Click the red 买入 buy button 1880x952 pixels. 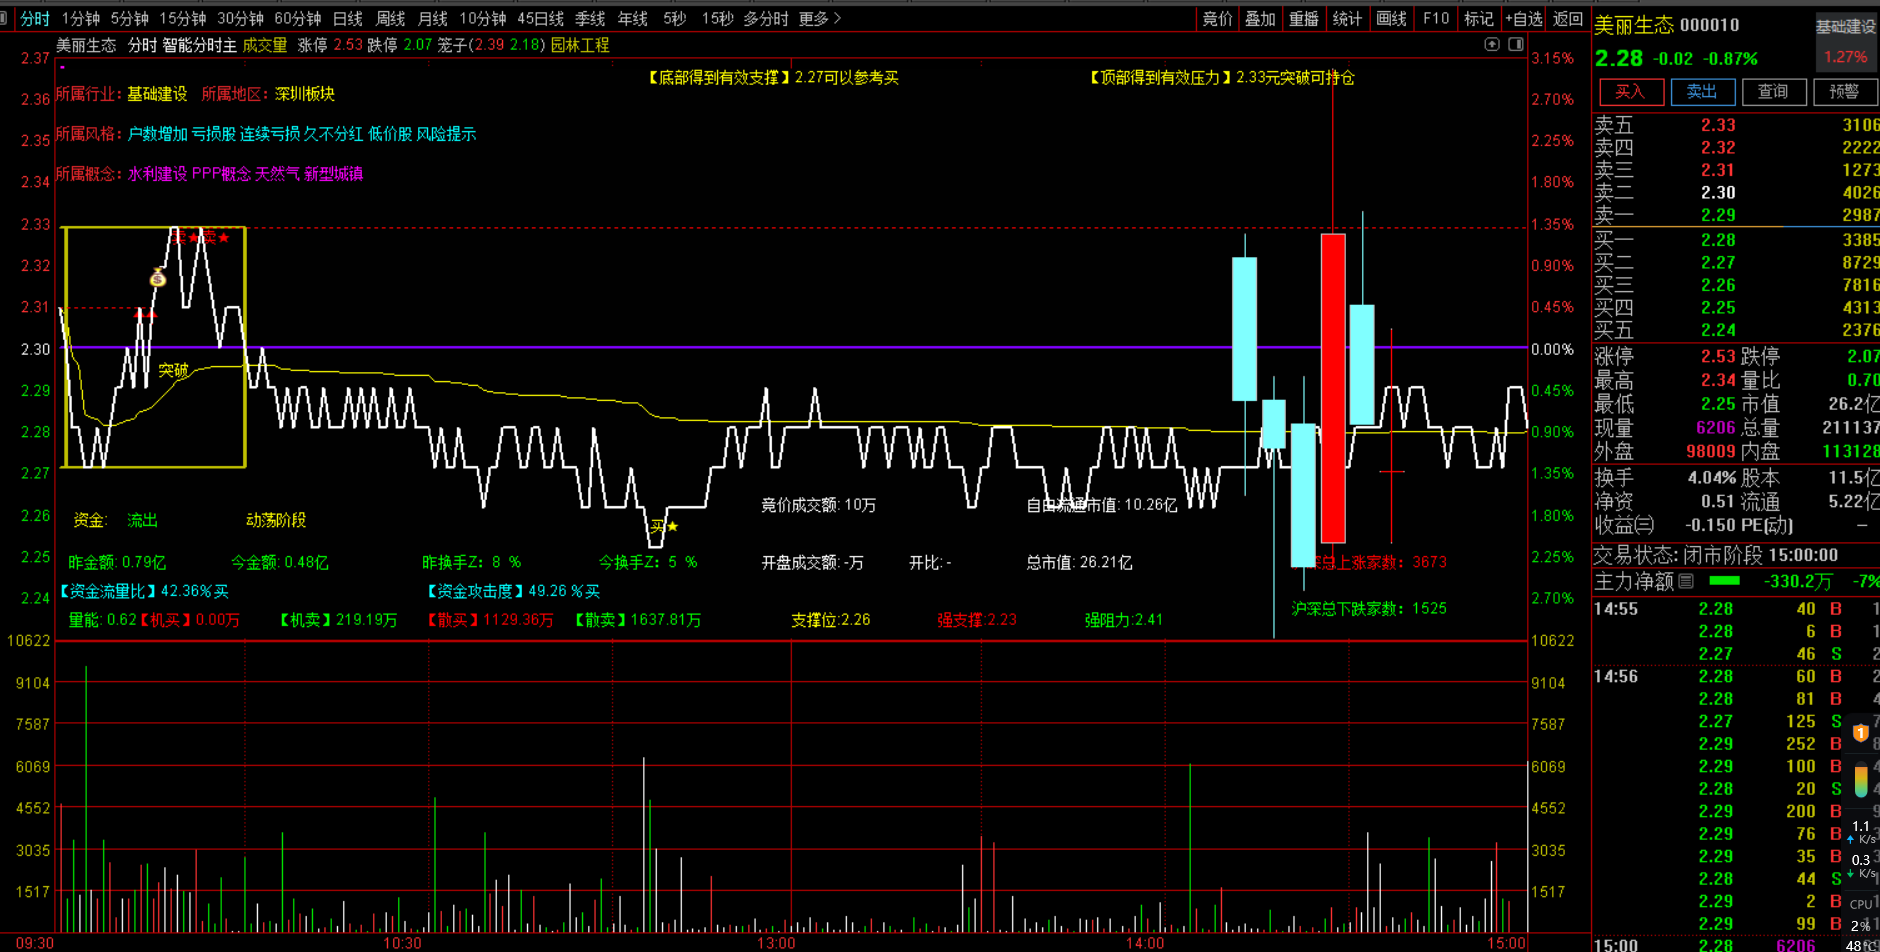point(1631,92)
